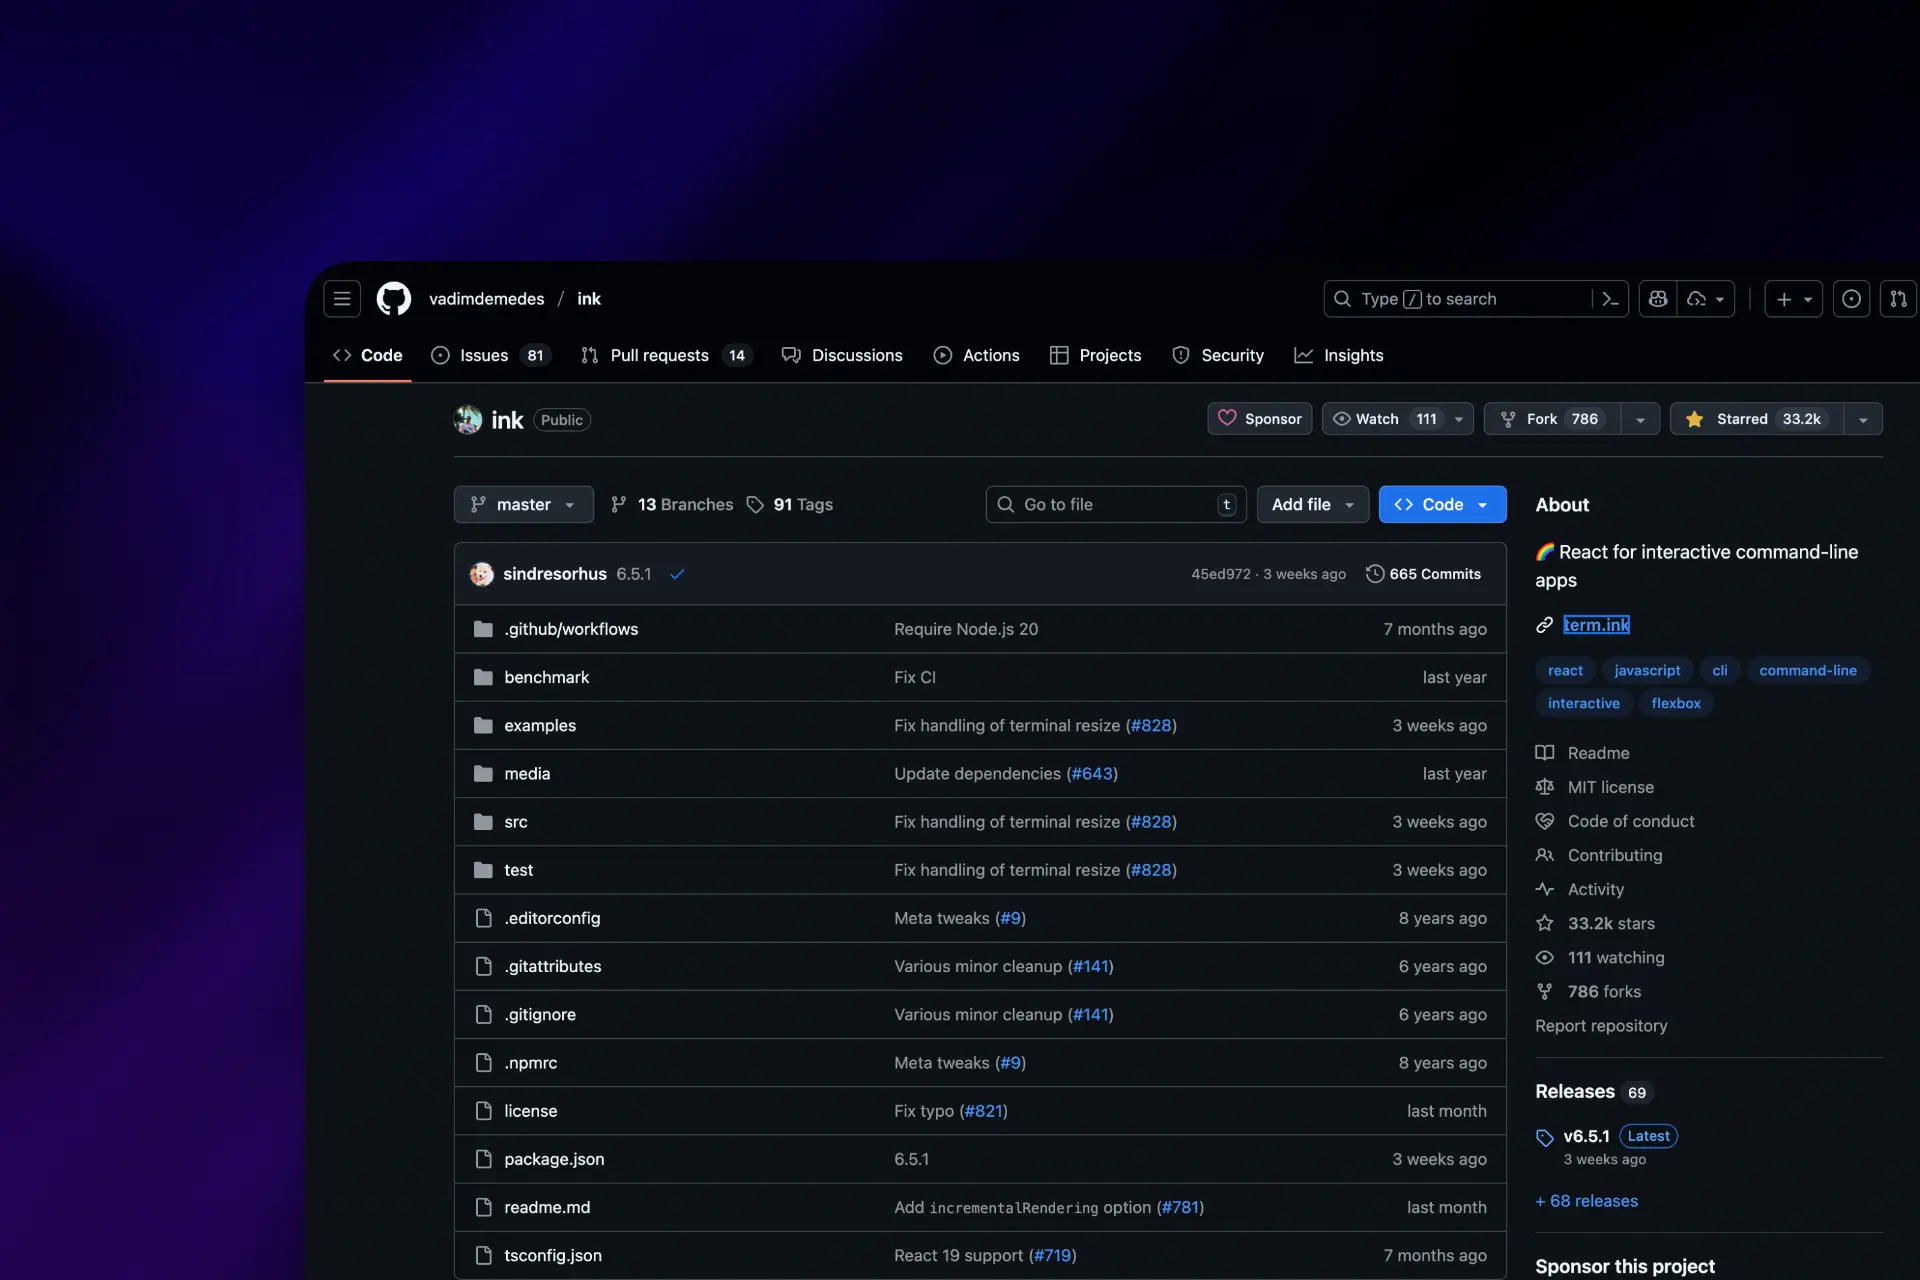Click the Fork button
Viewport: 1920px width, 1280px height.
click(1553, 419)
